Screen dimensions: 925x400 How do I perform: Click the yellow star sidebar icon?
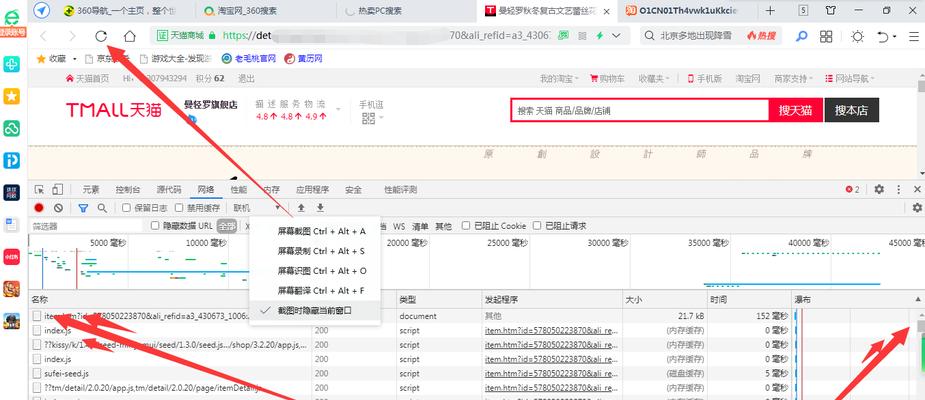(x=11, y=96)
